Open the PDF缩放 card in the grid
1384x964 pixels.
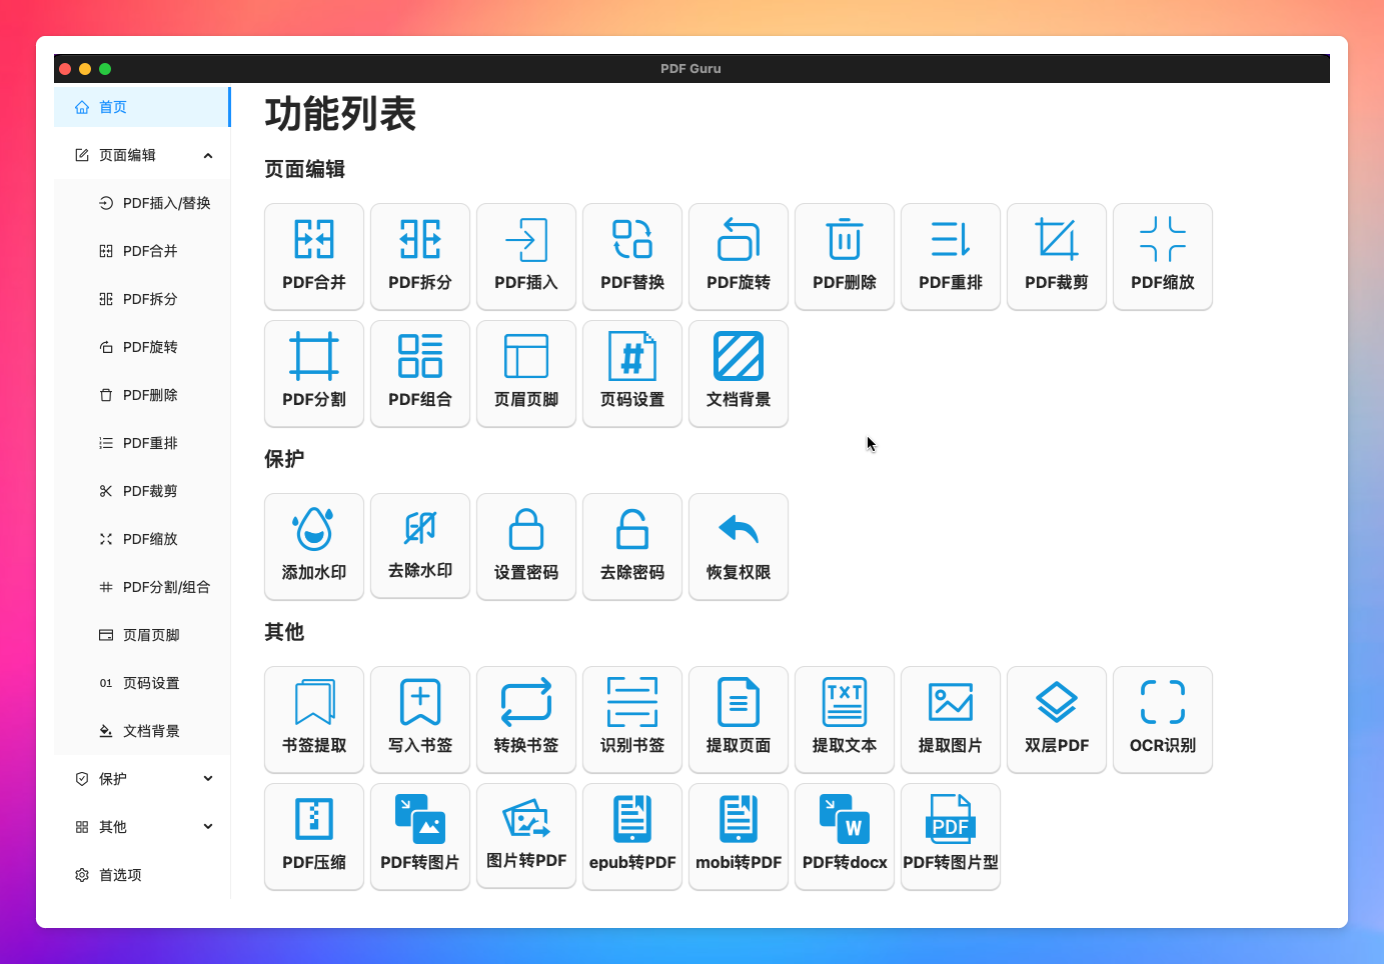coord(1162,257)
